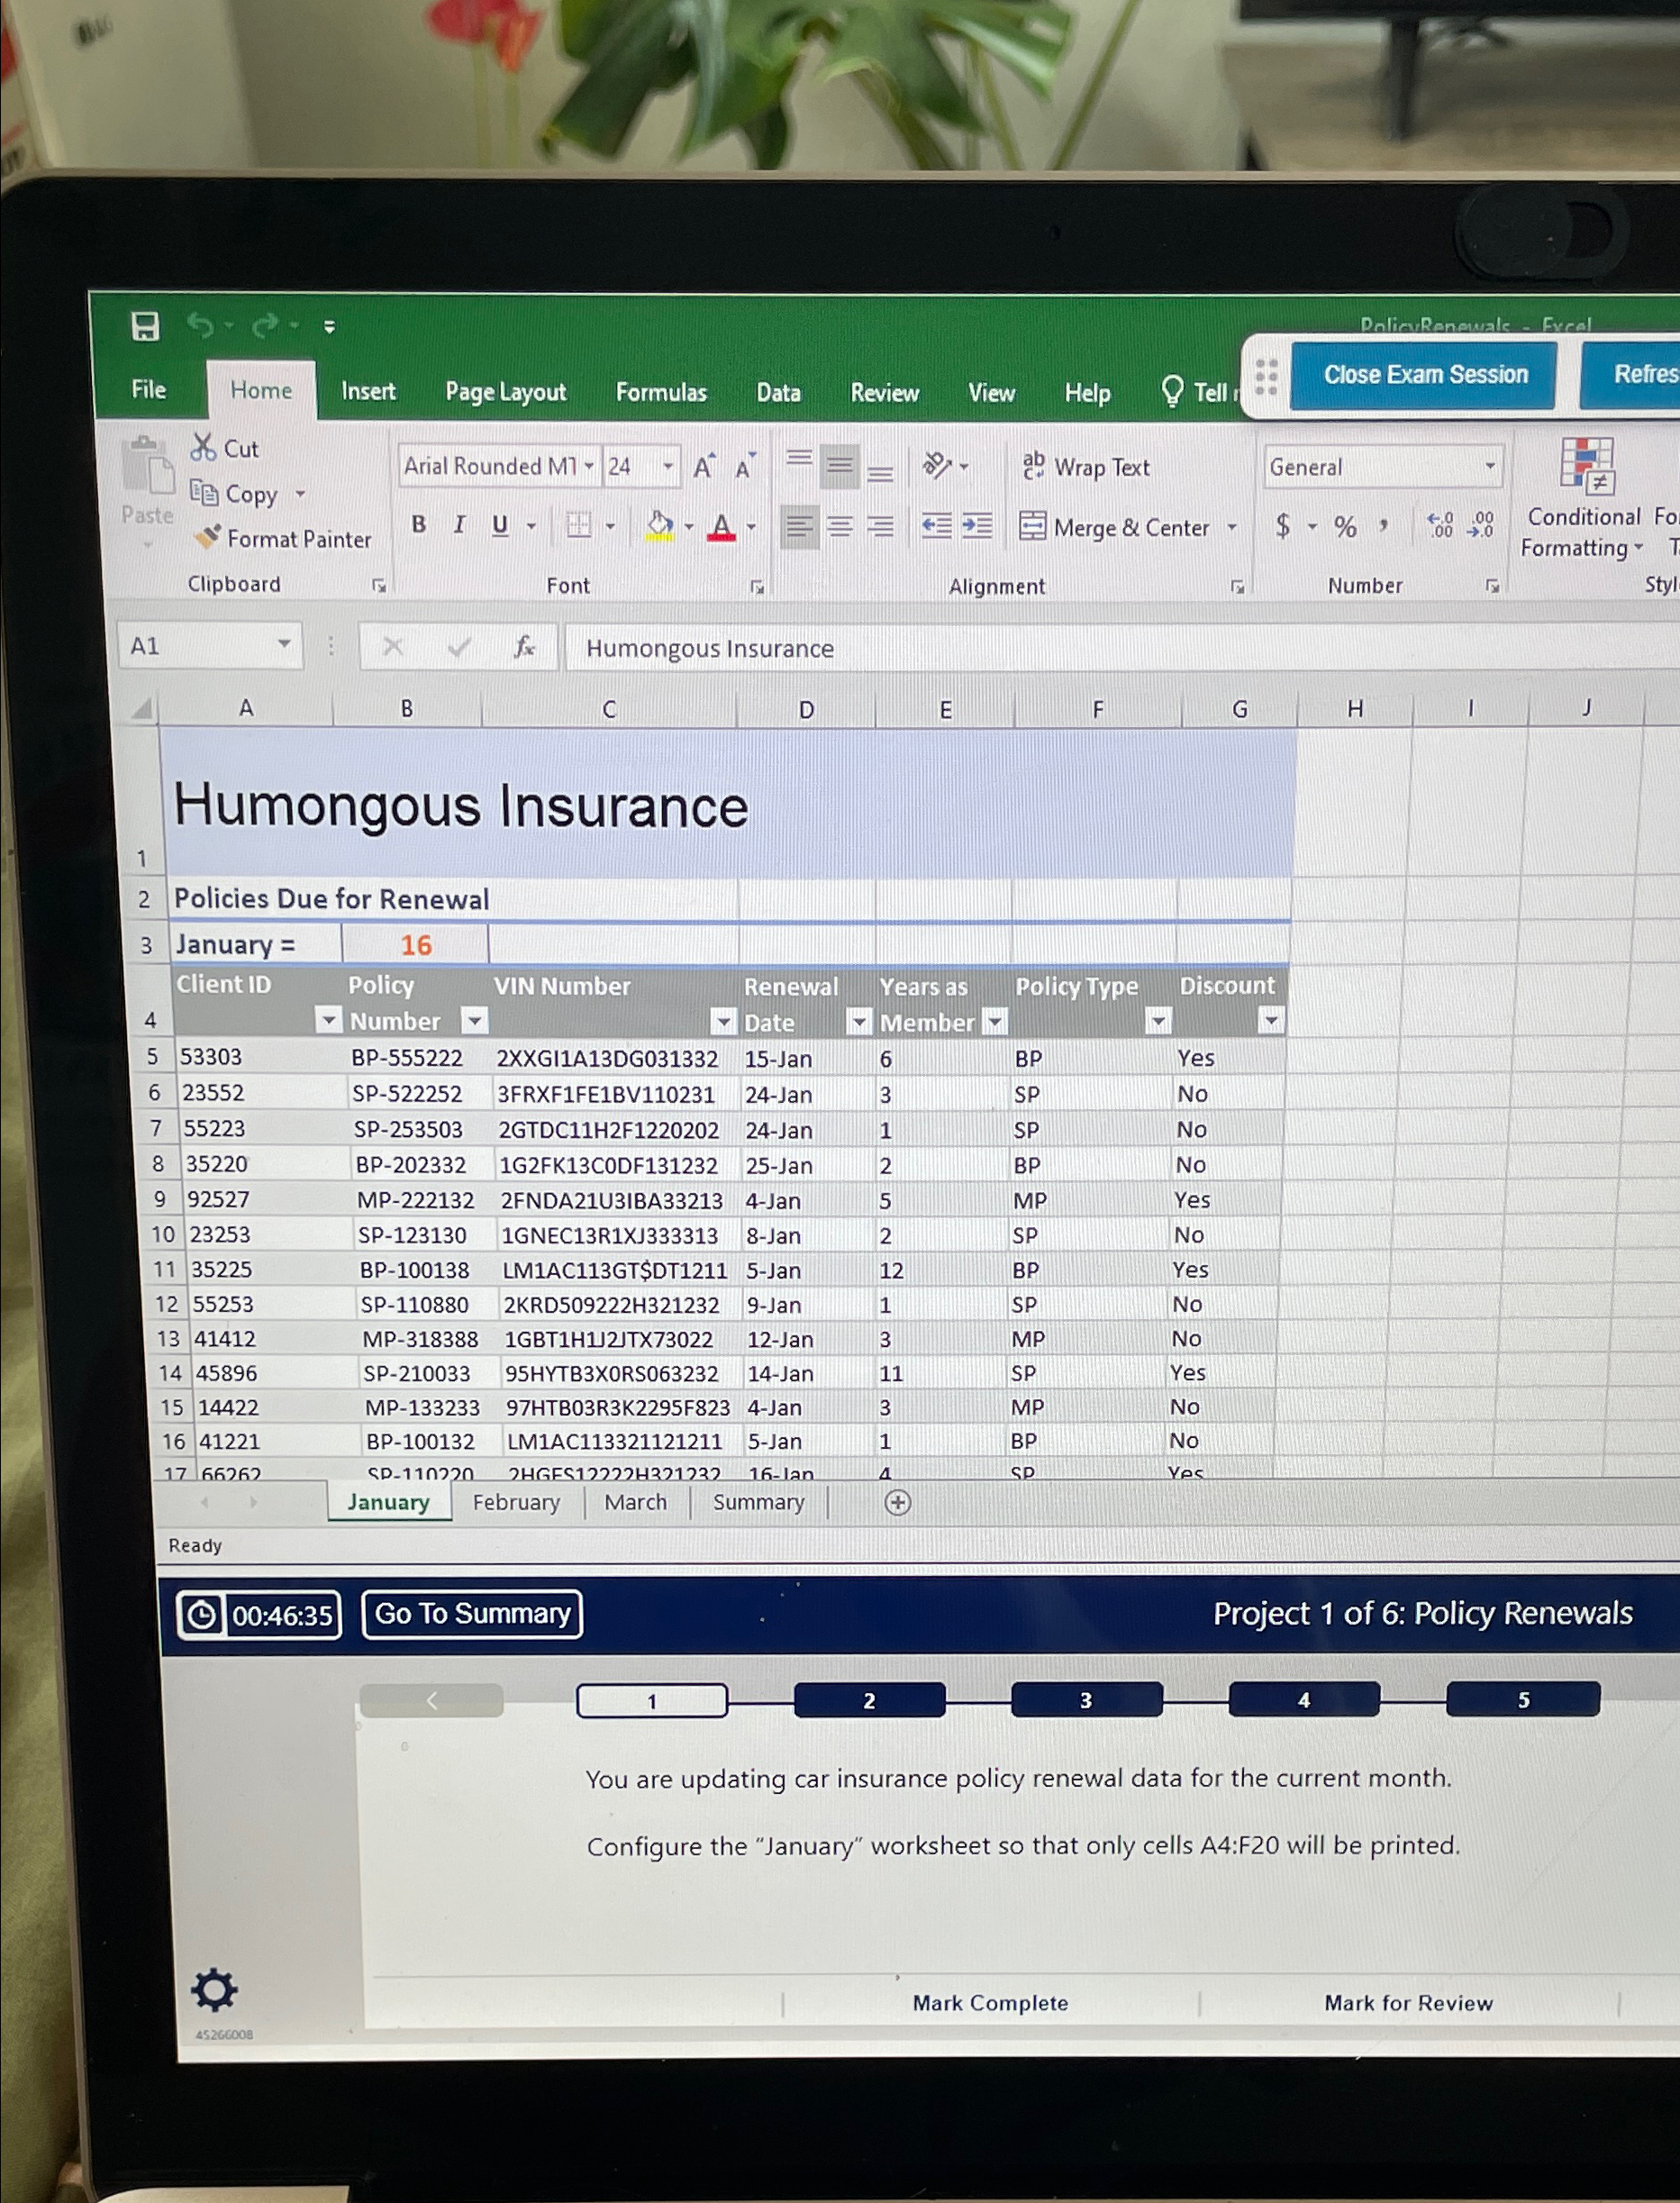This screenshot has height=2203, width=1680.
Task: Open the Client ID column filter
Action: tap(328, 1020)
